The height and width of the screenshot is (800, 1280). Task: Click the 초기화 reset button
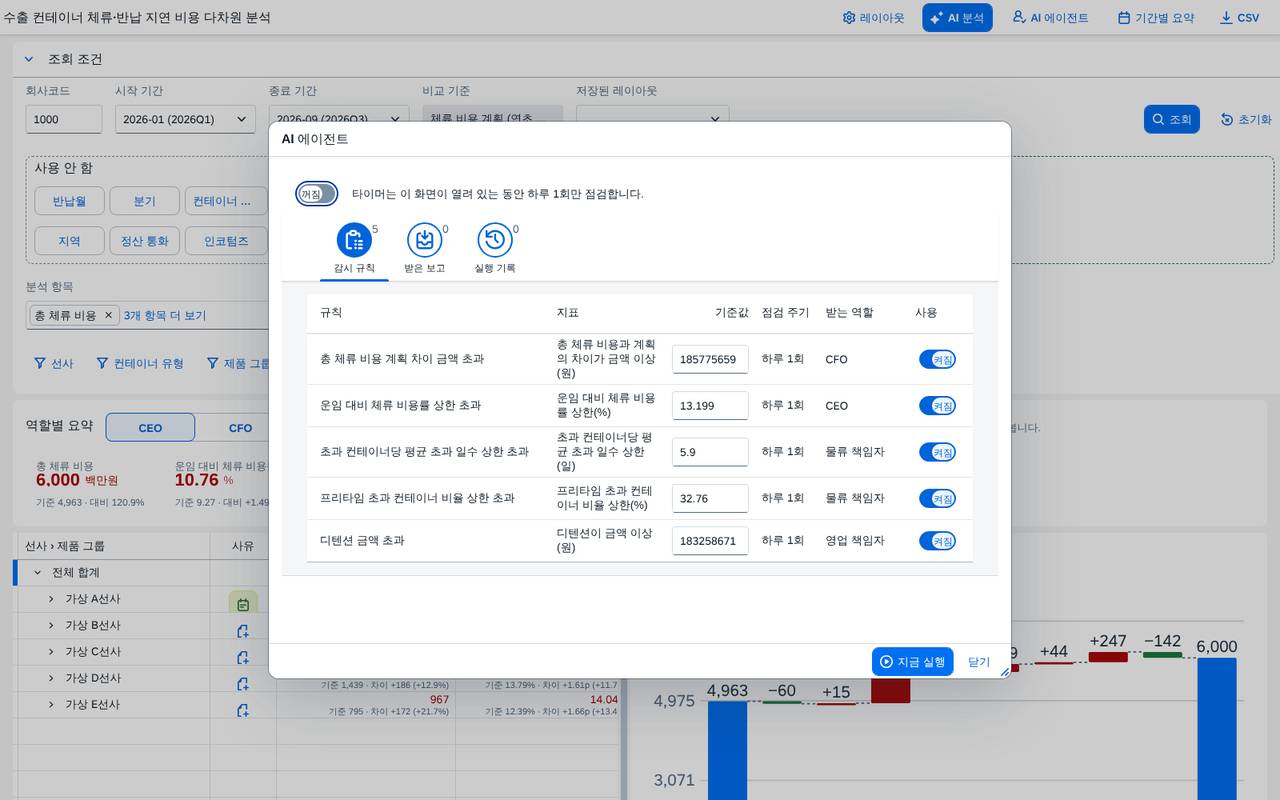(1246, 119)
